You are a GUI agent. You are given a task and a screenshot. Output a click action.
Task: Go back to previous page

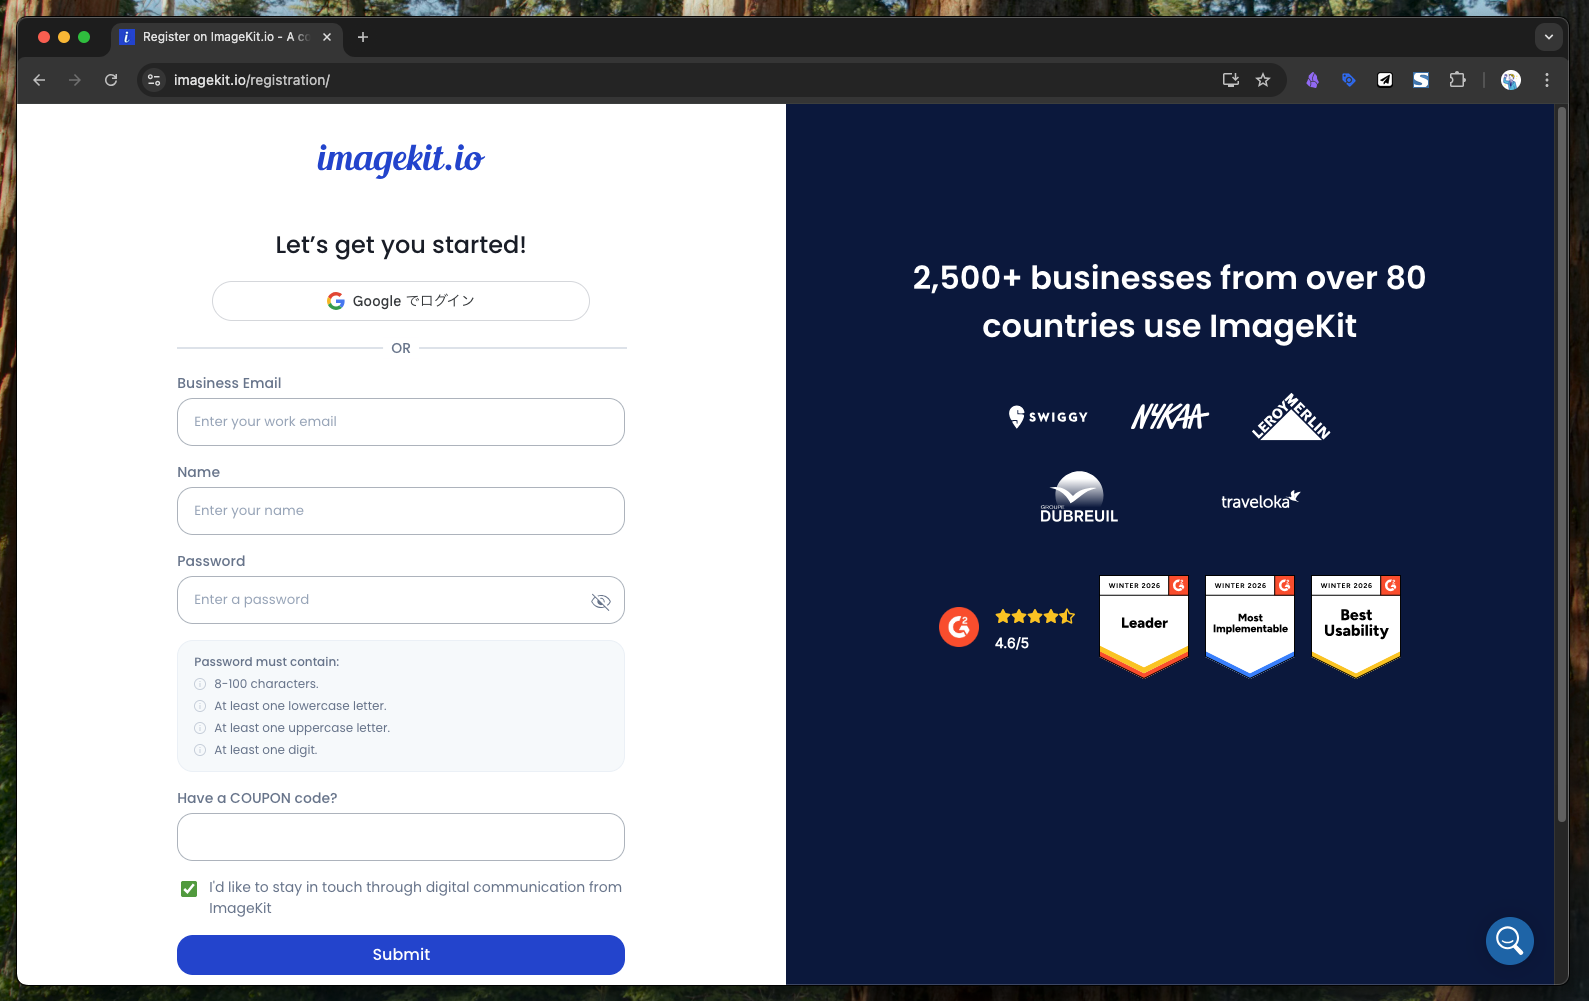pos(39,80)
